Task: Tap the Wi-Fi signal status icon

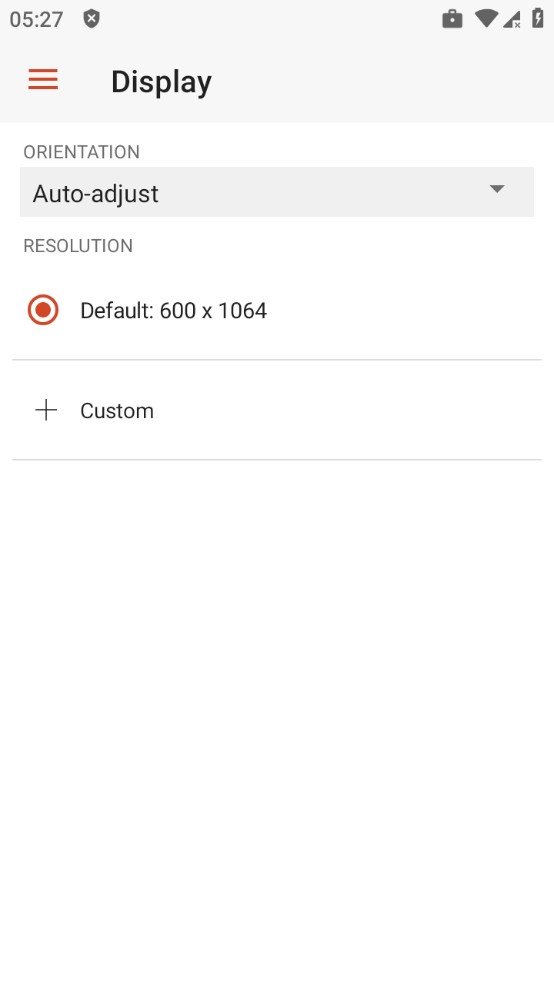Action: [486, 18]
